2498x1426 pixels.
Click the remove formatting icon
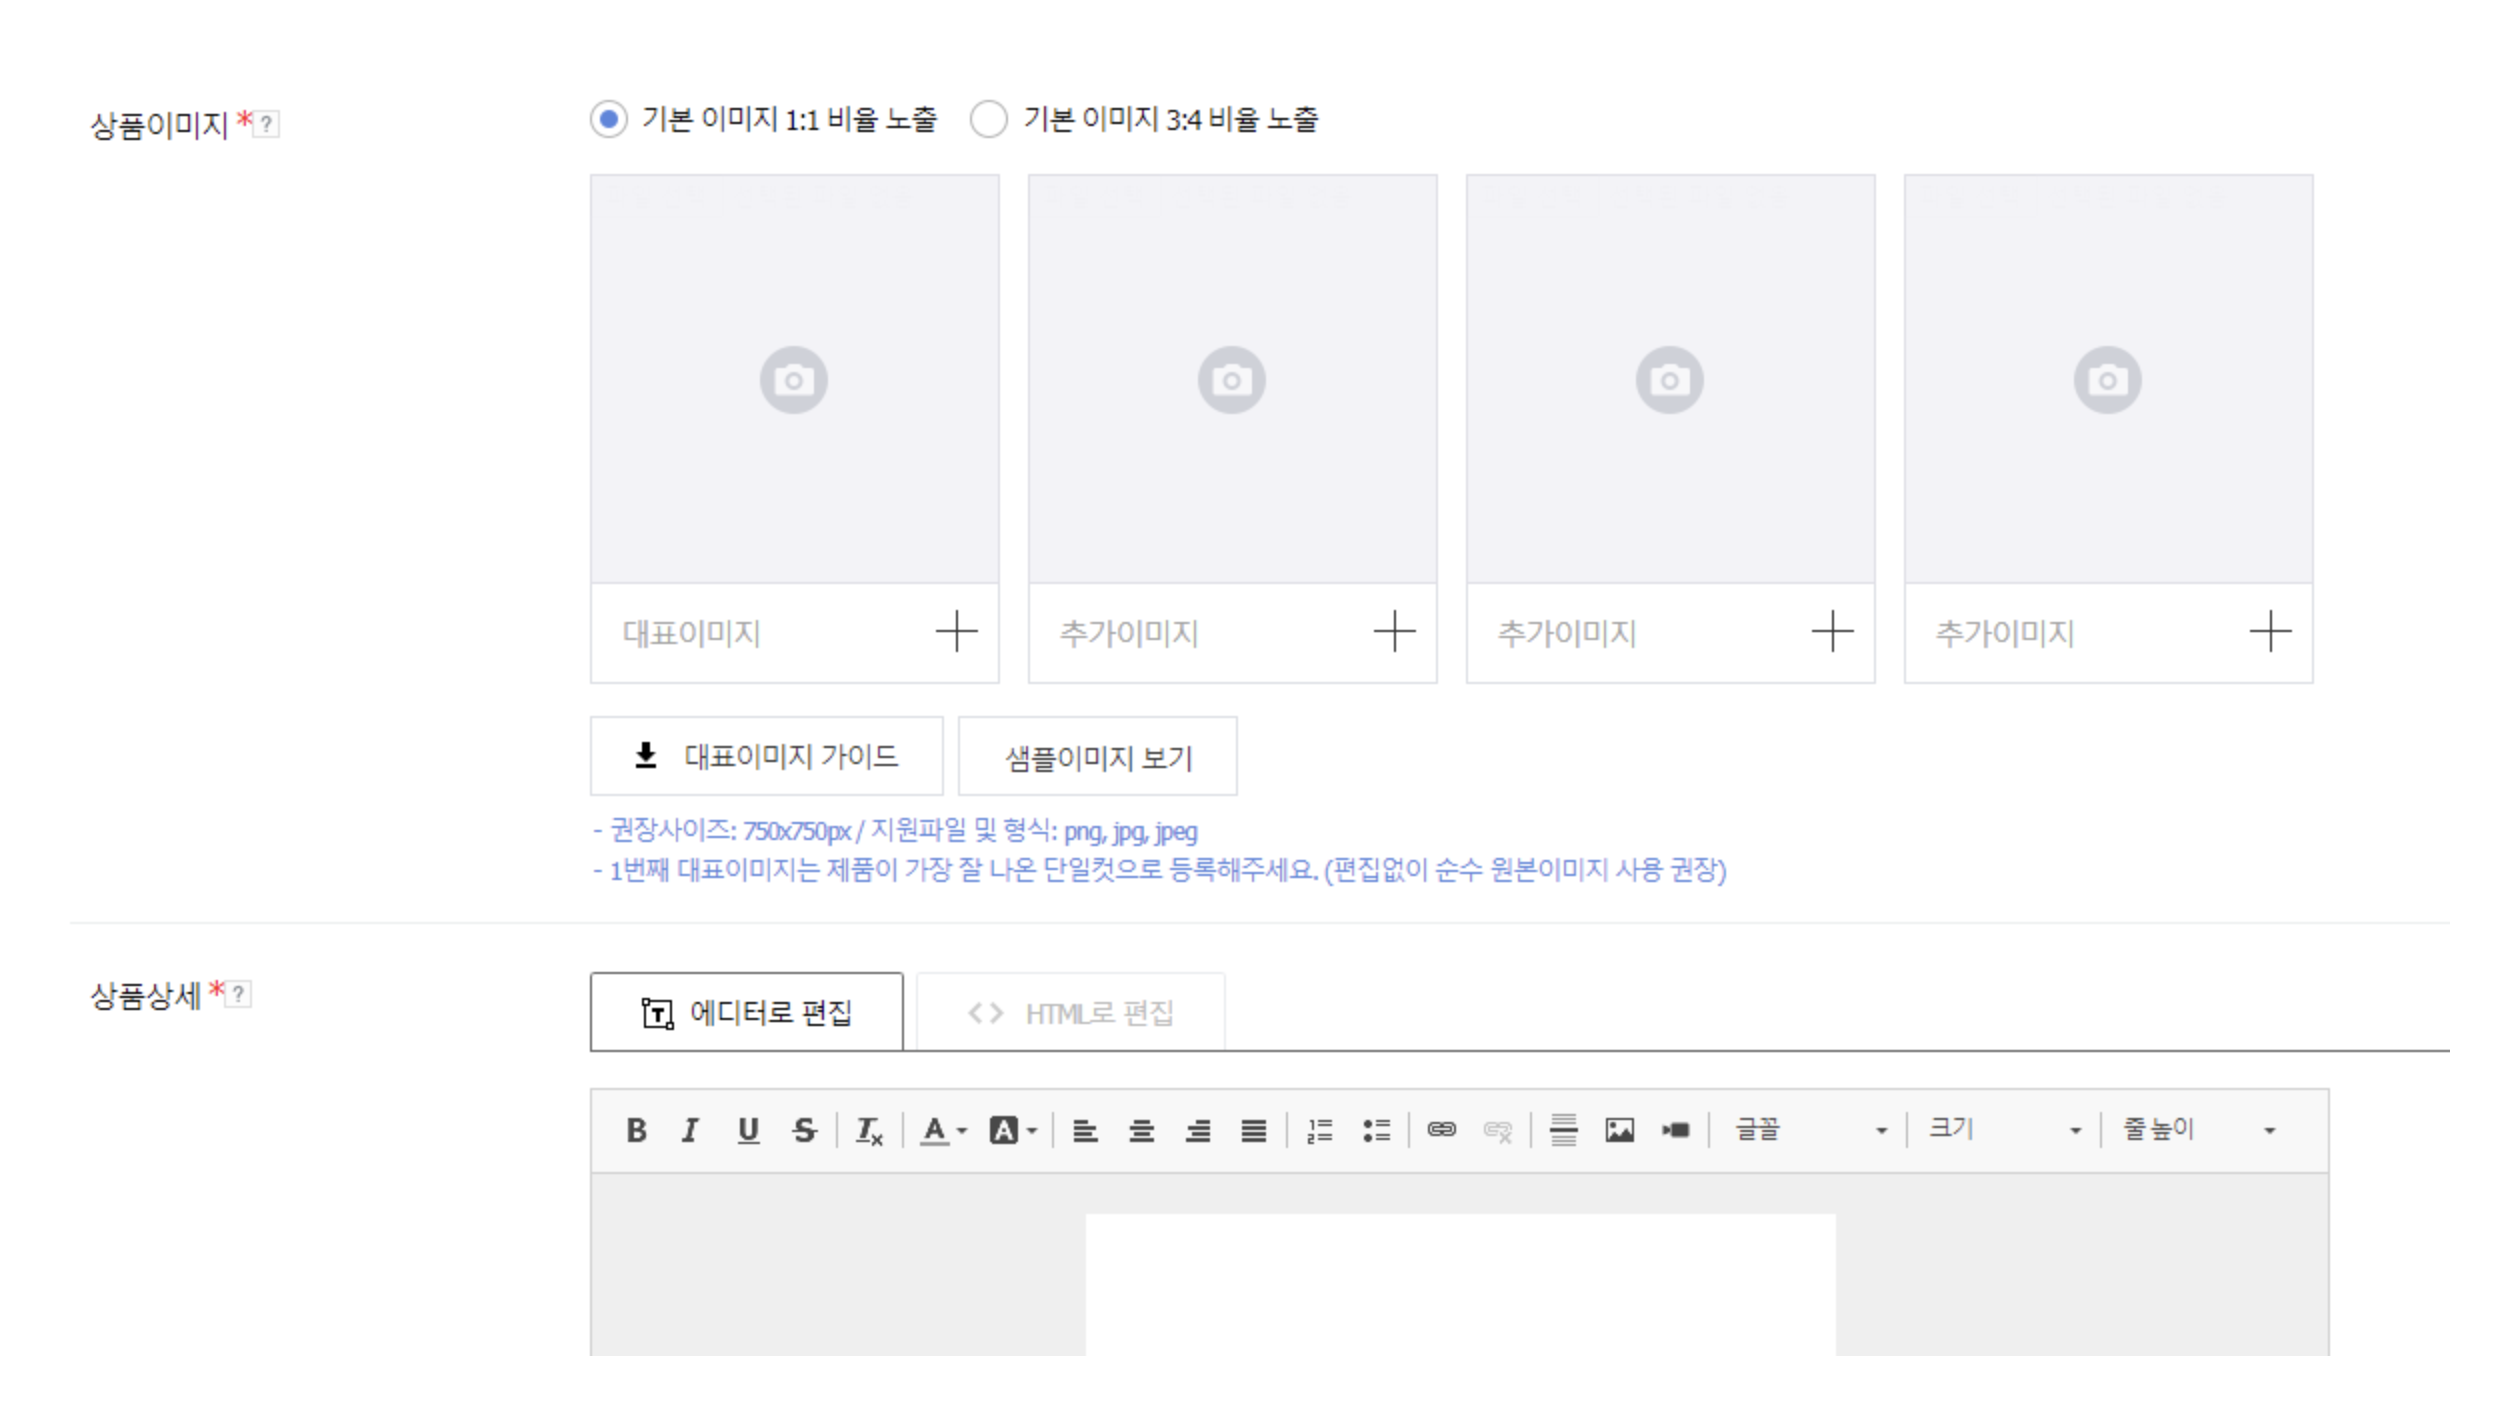tap(868, 1131)
